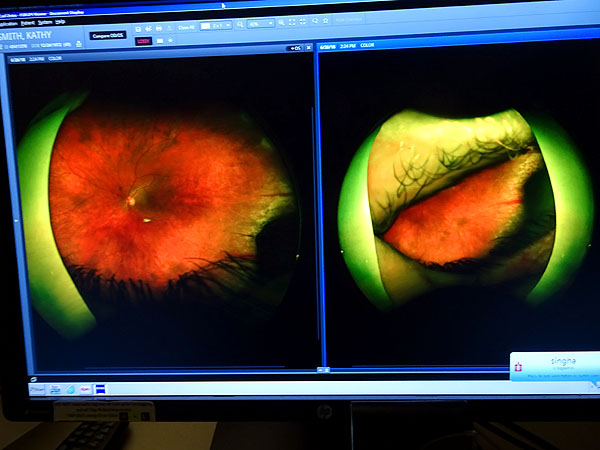The width and height of the screenshot is (600, 450).
Task: Click the splitter control at bottom between panels
Action: [x=324, y=370]
